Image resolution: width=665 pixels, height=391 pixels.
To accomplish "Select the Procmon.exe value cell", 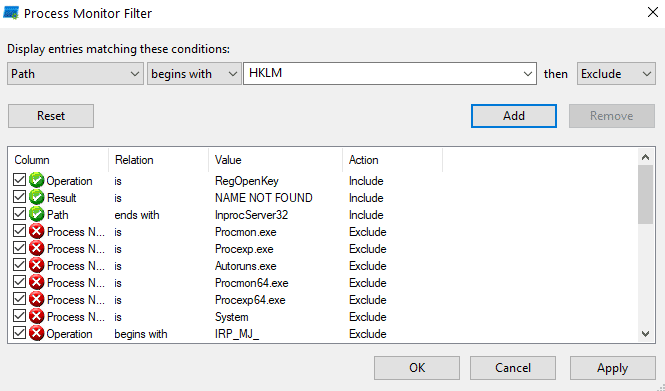I will tap(246, 232).
